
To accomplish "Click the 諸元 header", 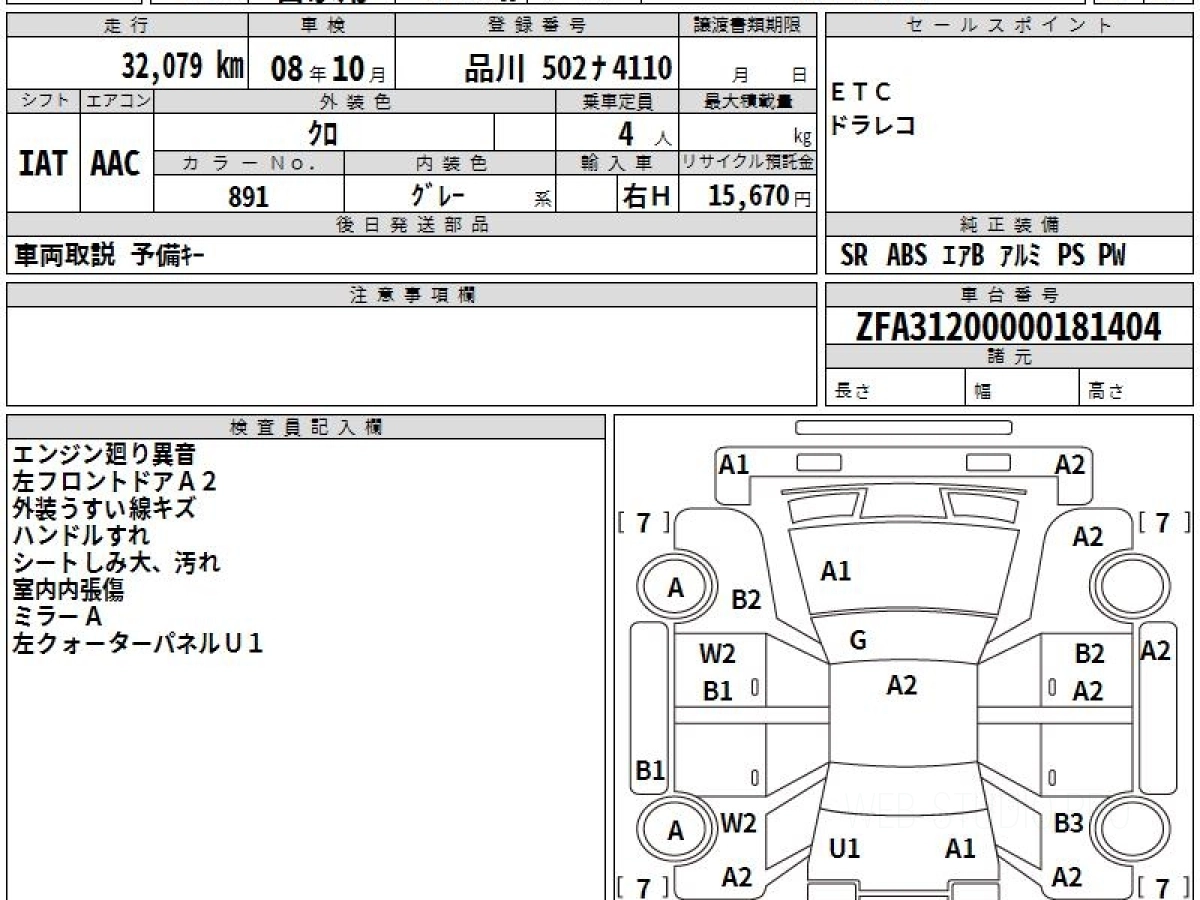I will pos(1009,357).
